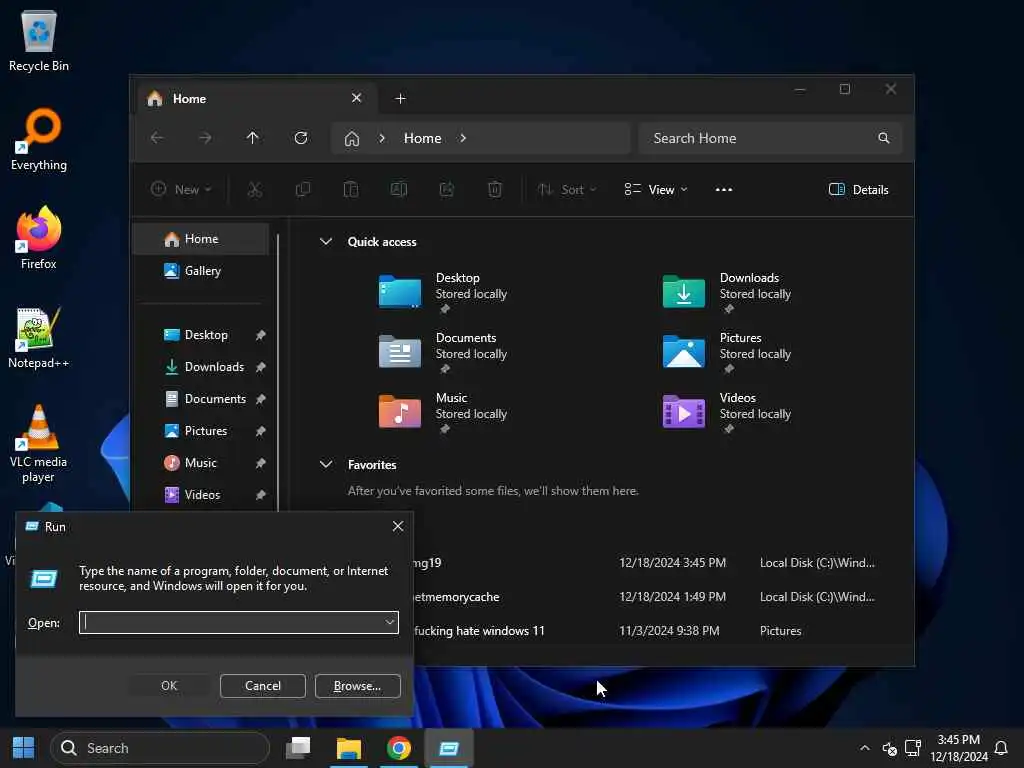This screenshot has height=768, width=1024.
Task: Click the Copy toolbar icon
Action: click(x=302, y=189)
